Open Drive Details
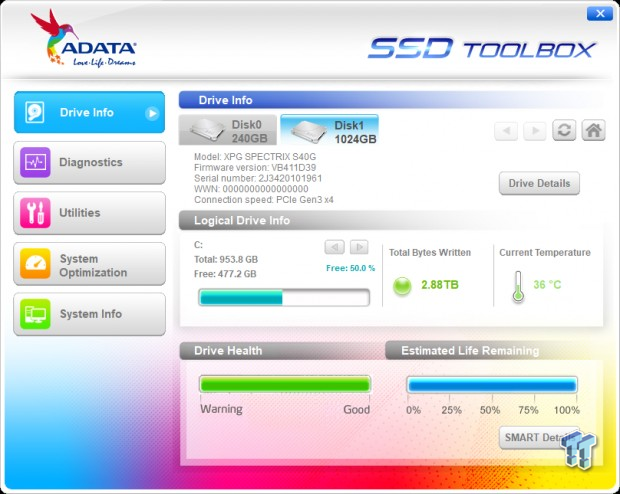The width and height of the screenshot is (620, 494). point(539,183)
